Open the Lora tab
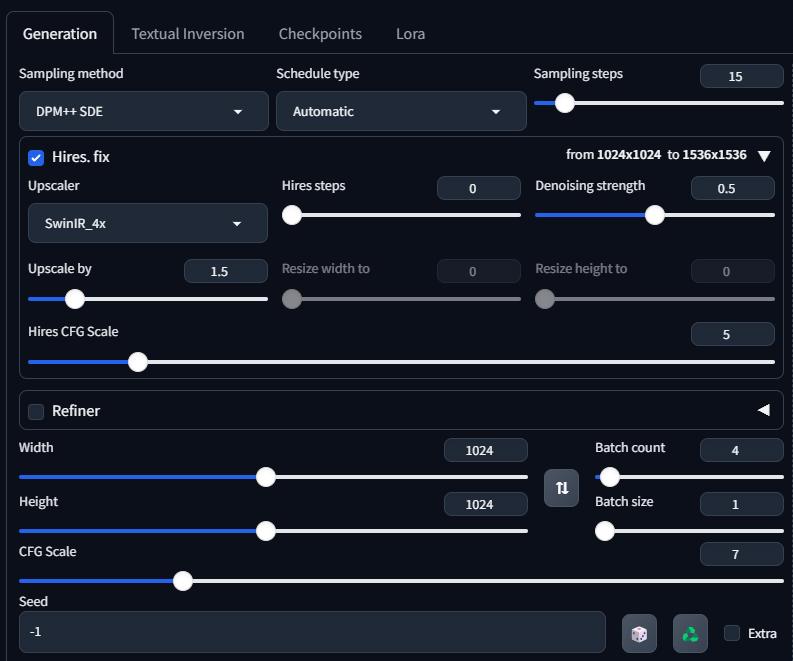This screenshot has width=793, height=661. (410, 34)
